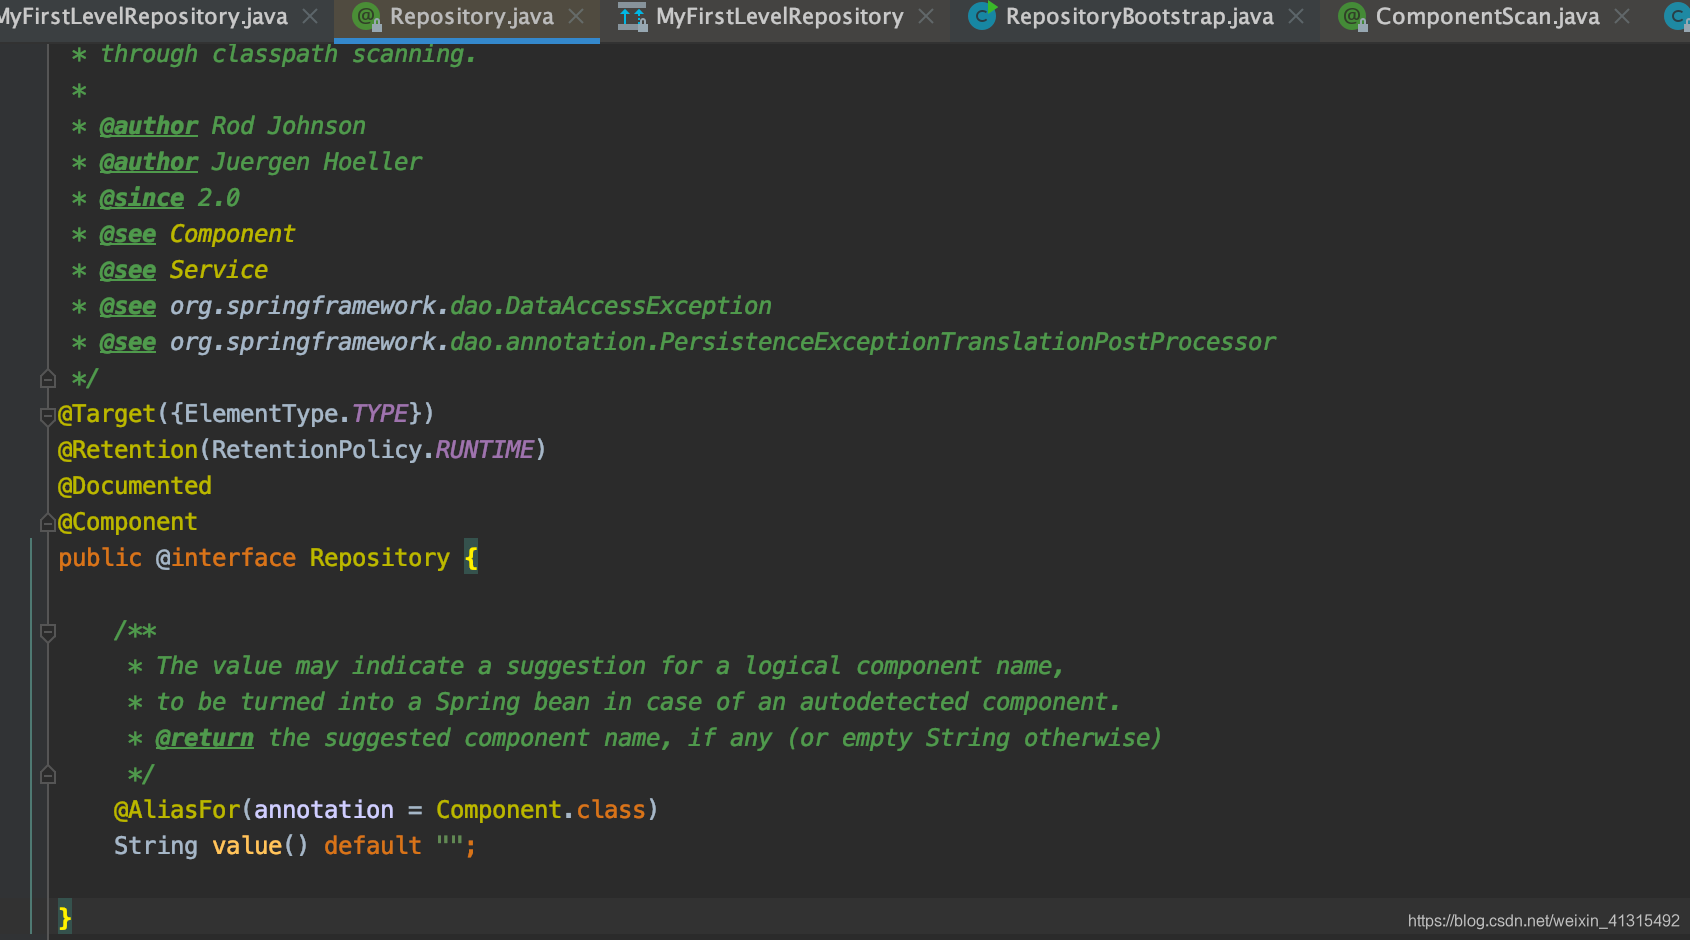Collapse the value() Javadoc comment end marker
The image size is (1690, 940).
tap(47, 775)
